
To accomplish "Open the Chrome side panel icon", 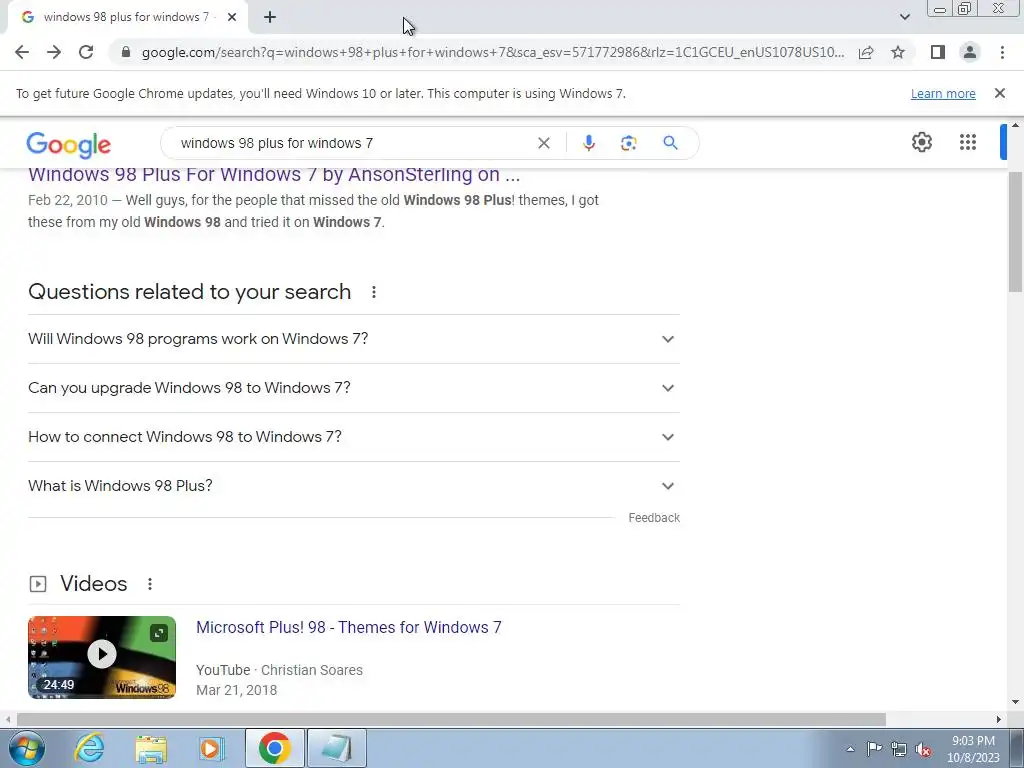I will click(938, 52).
